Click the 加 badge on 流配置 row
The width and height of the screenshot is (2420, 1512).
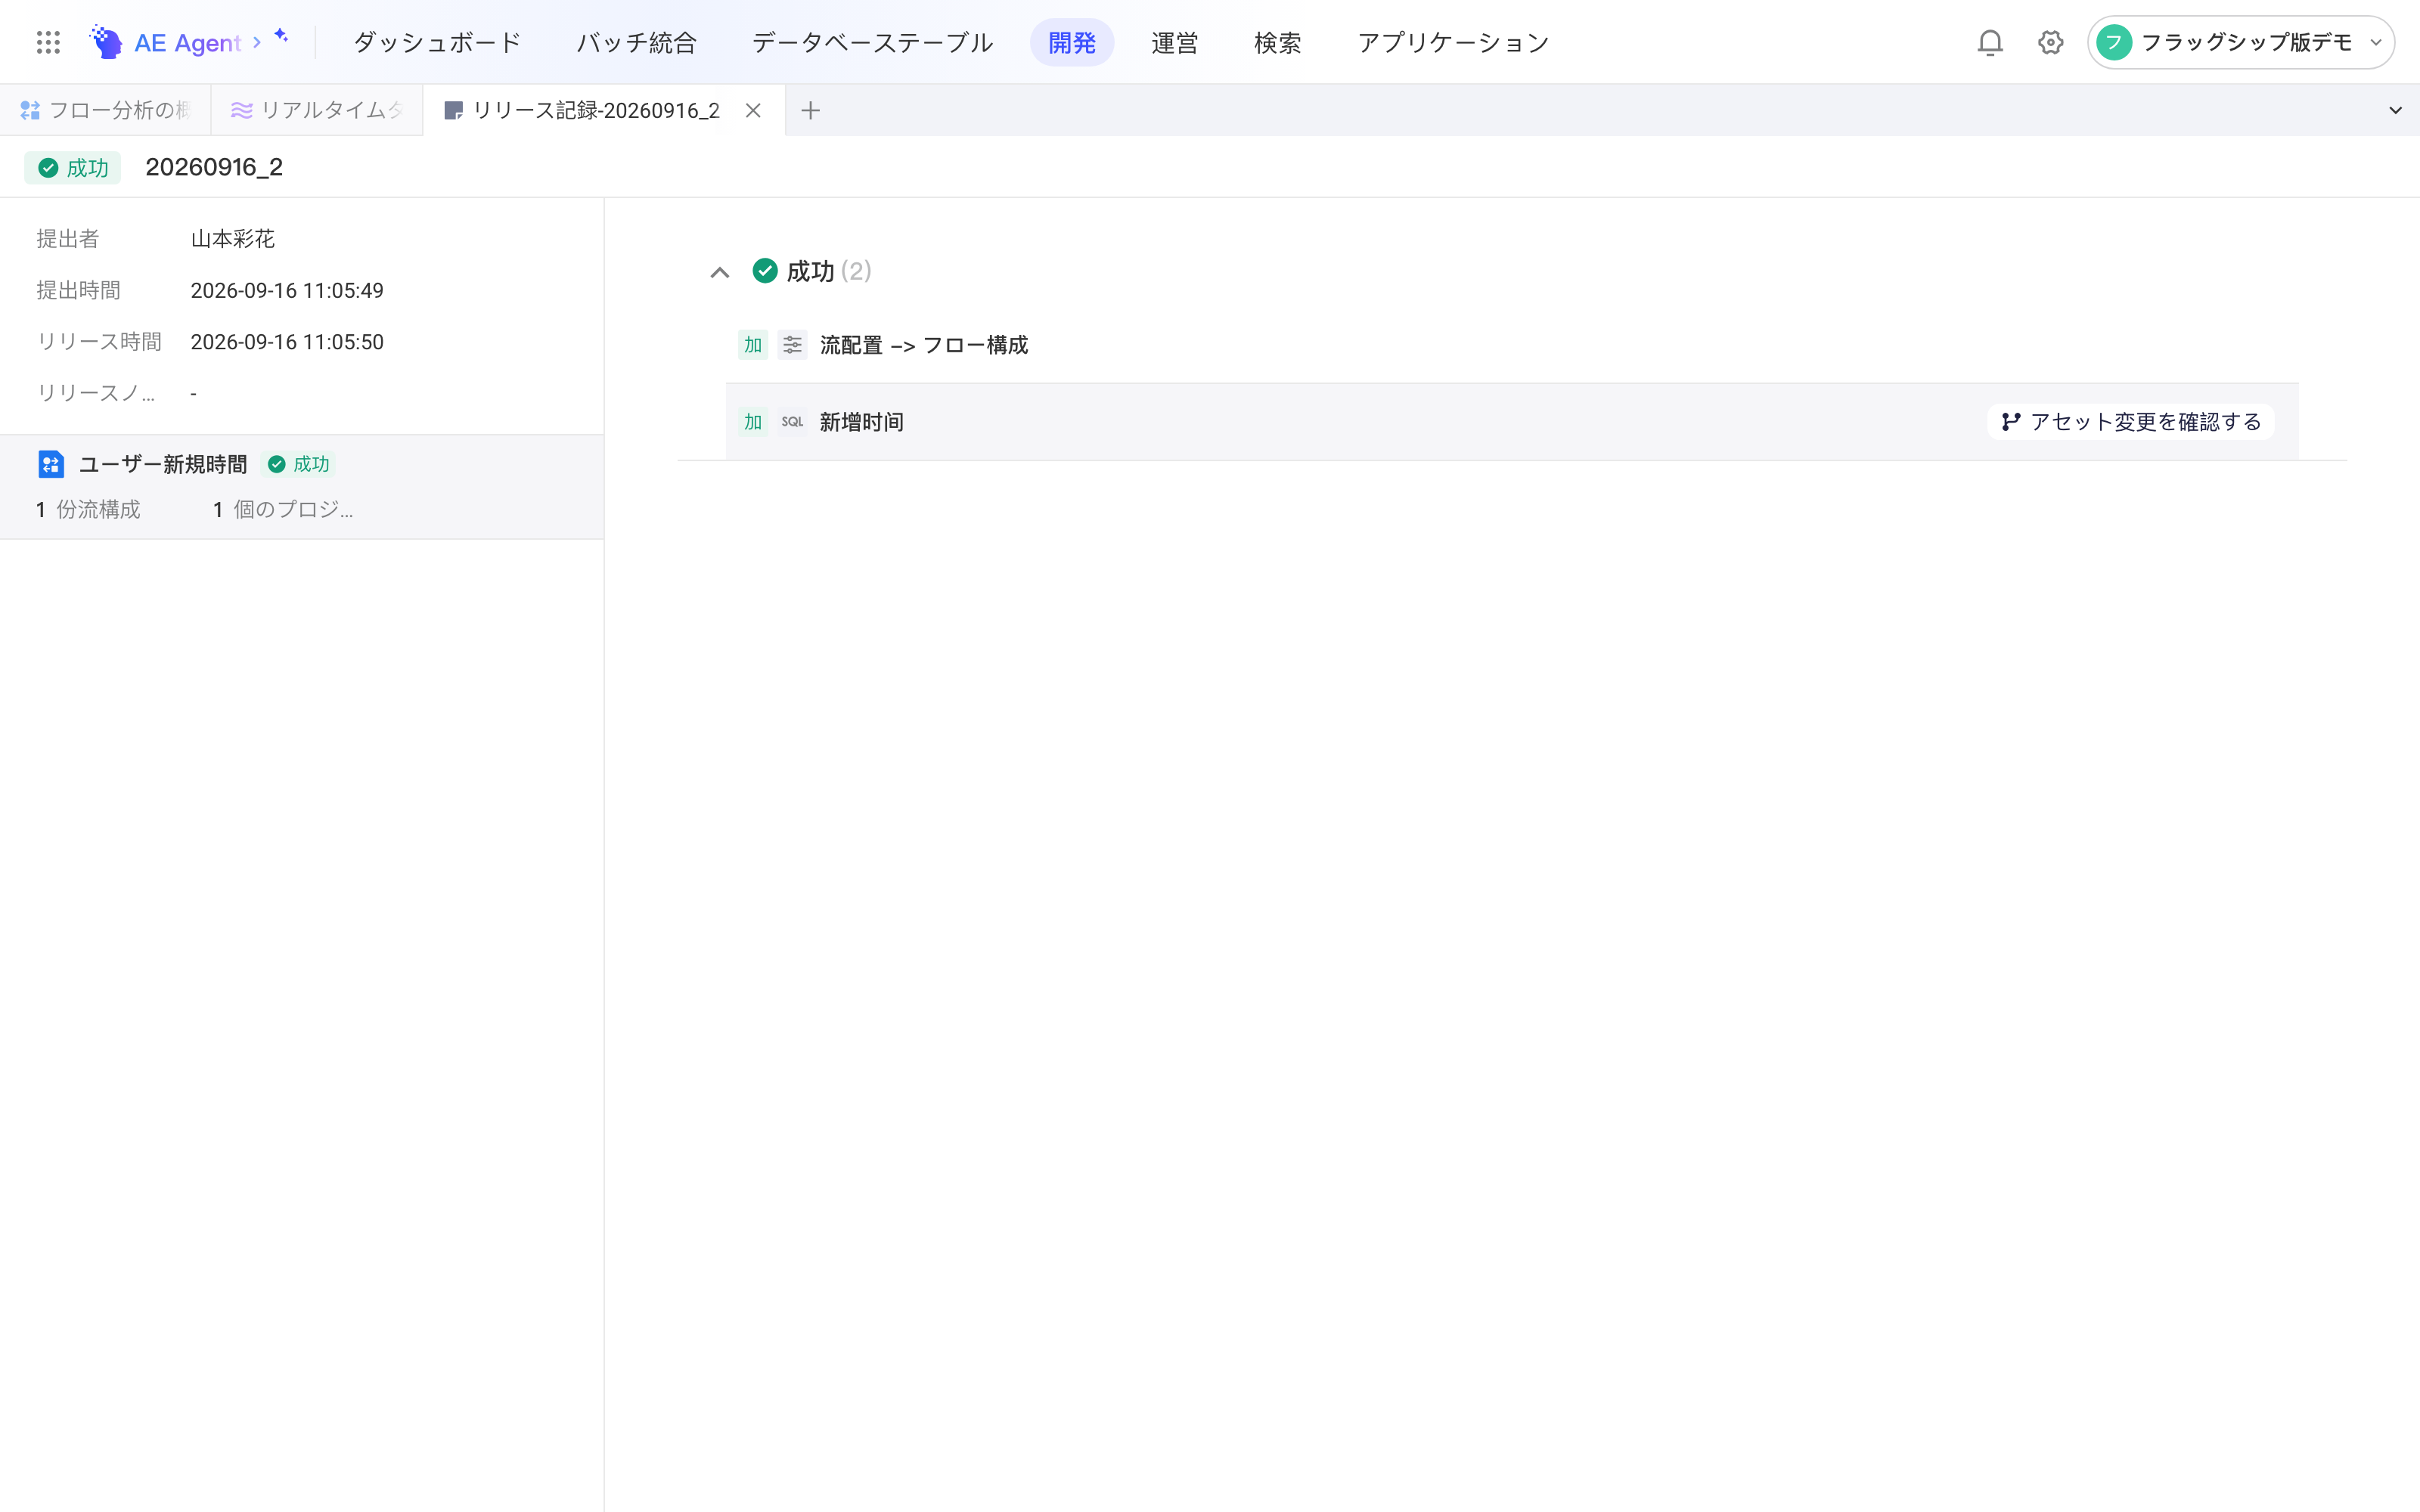tap(753, 345)
